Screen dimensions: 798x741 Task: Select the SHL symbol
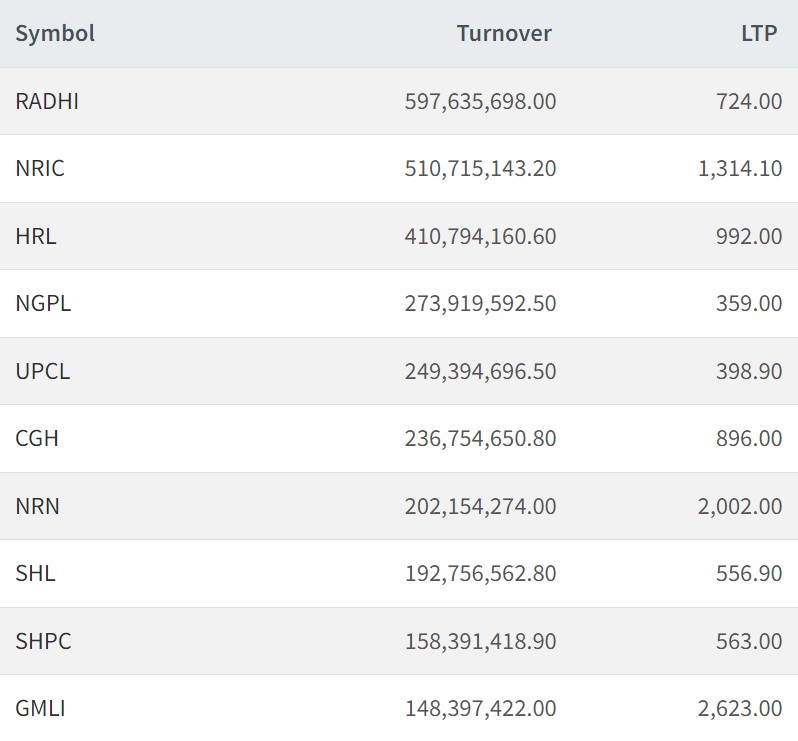(35, 573)
